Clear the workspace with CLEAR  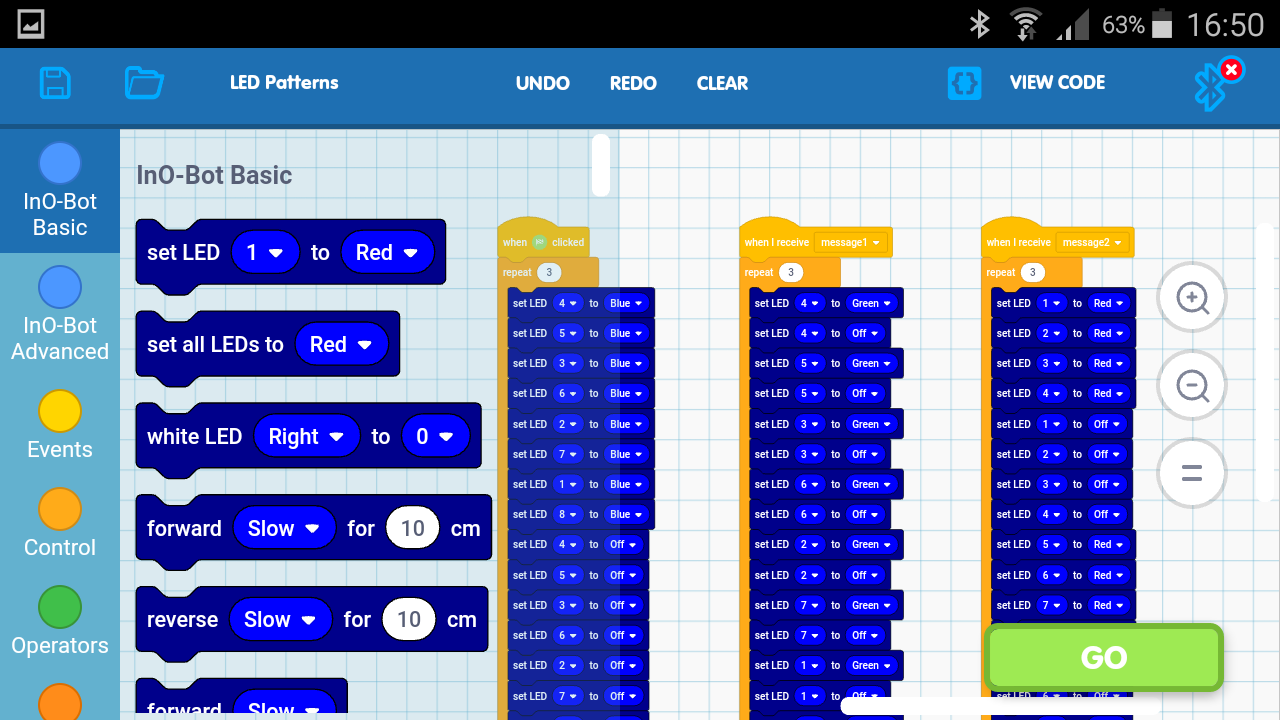(x=722, y=83)
